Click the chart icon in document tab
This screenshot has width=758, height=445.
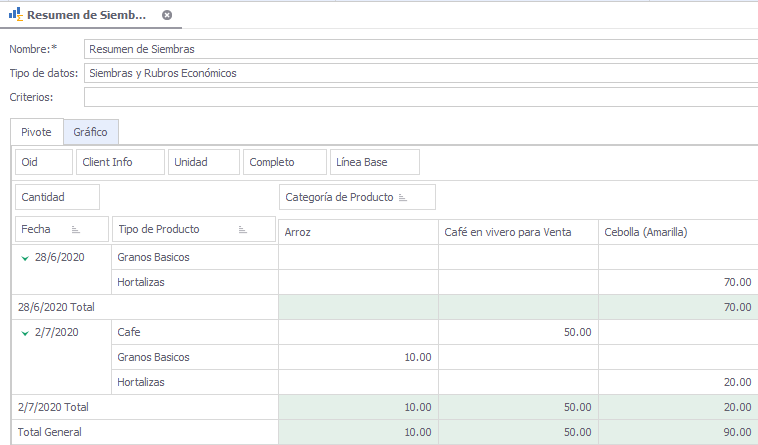click(x=15, y=15)
